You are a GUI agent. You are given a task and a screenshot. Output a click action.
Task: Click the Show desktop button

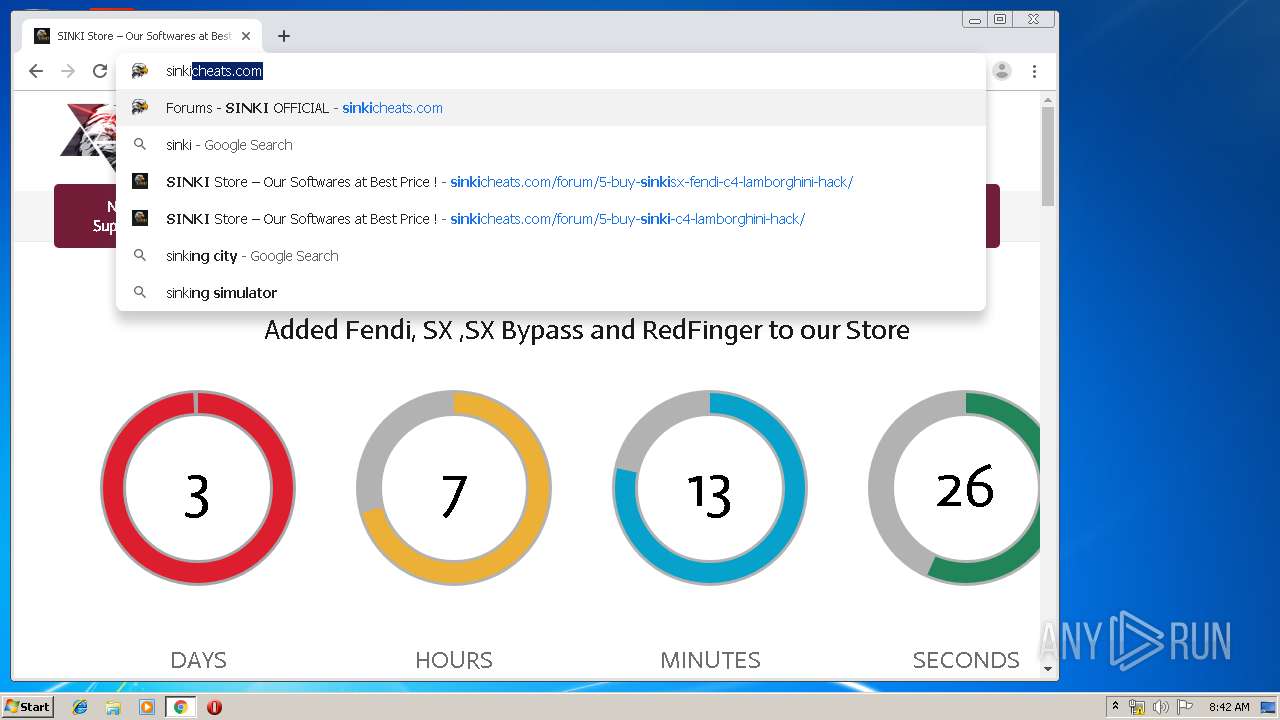pyautogui.click(x=1270, y=707)
